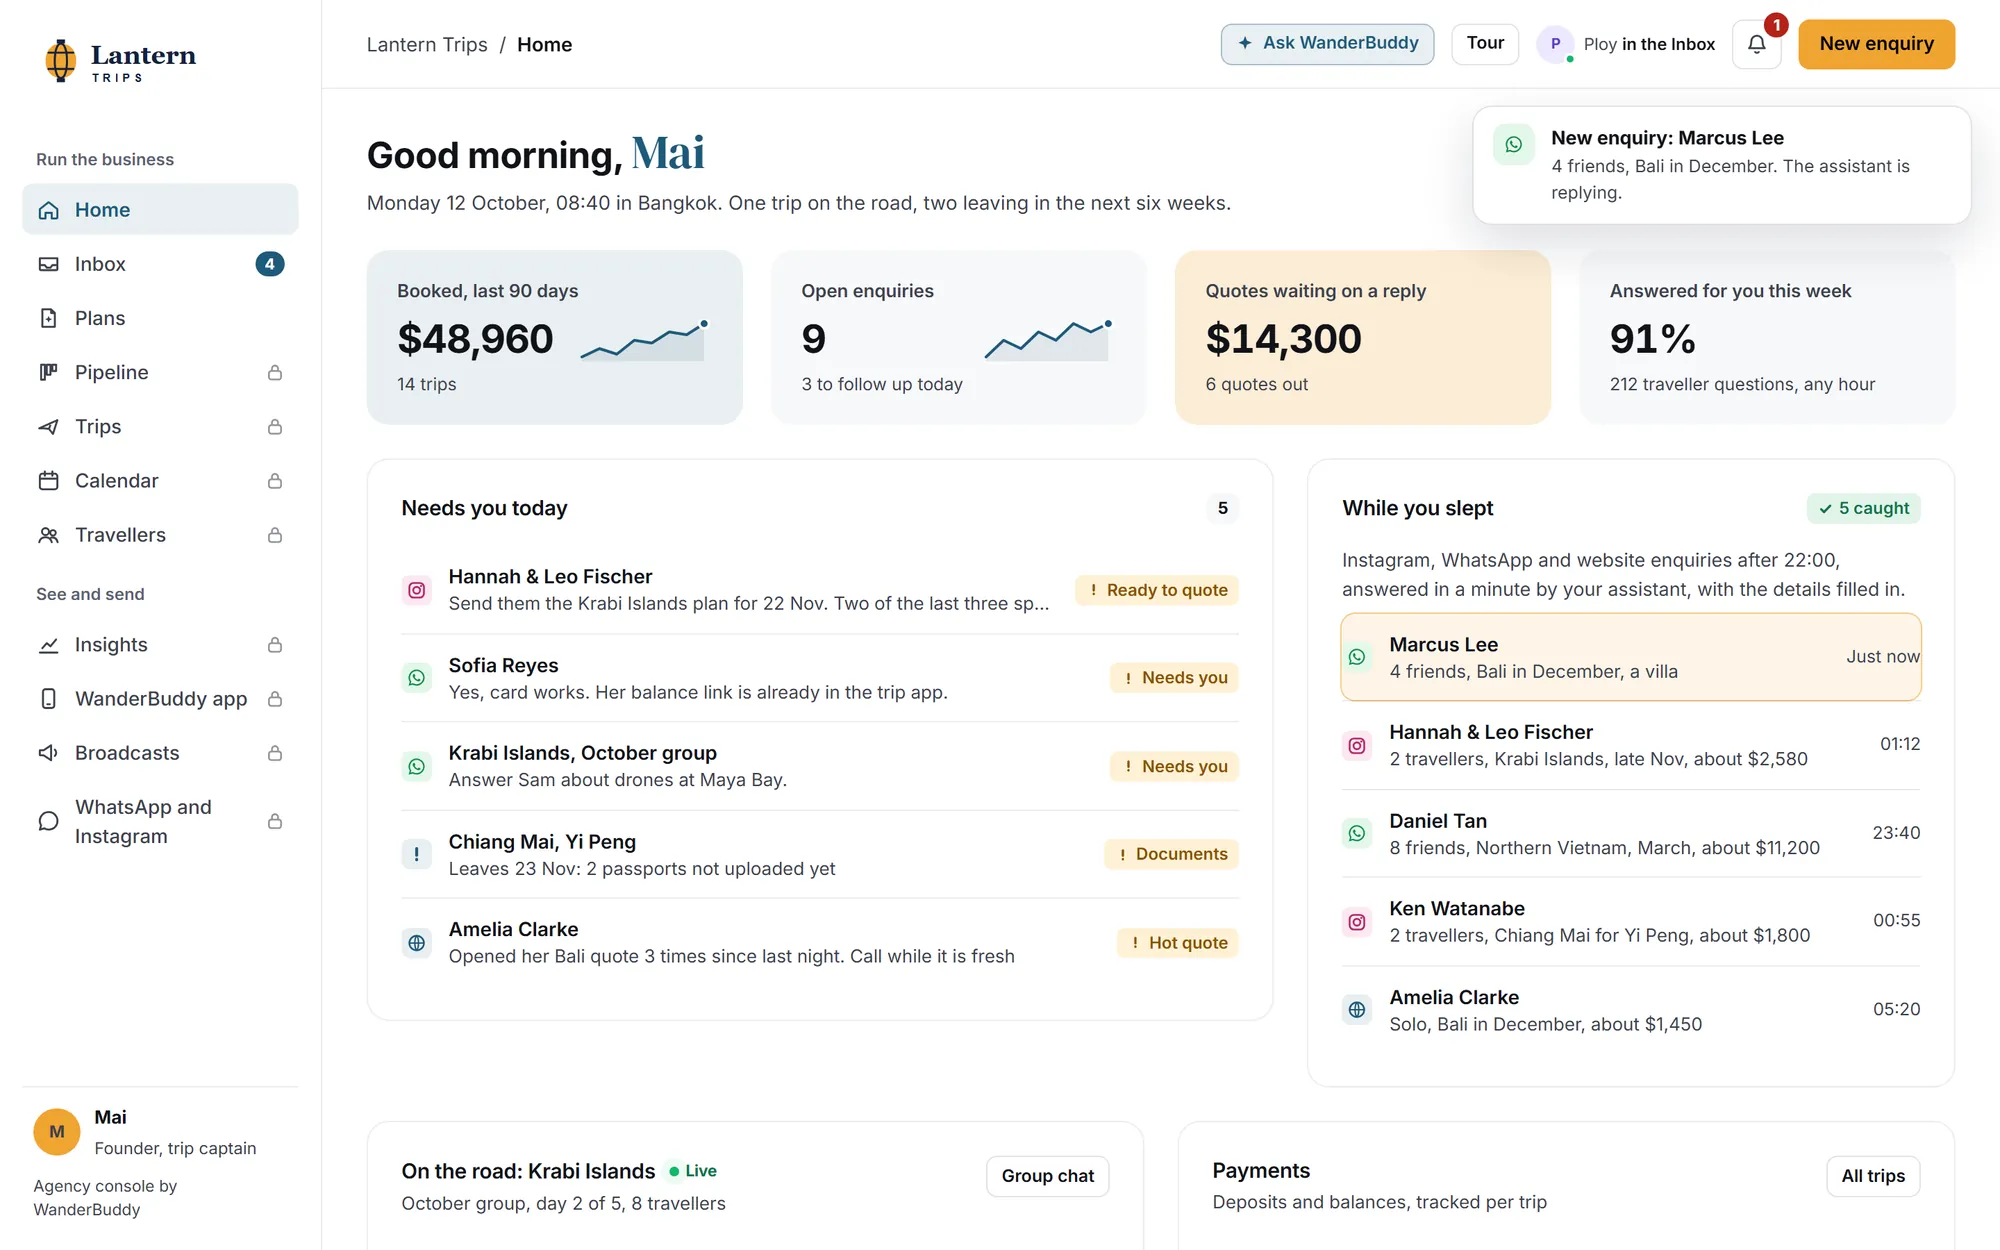Image resolution: width=2000 pixels, height=1250 pixels.
Task: Click lock icon next to Broadcasts
Action: click(275, 753)
